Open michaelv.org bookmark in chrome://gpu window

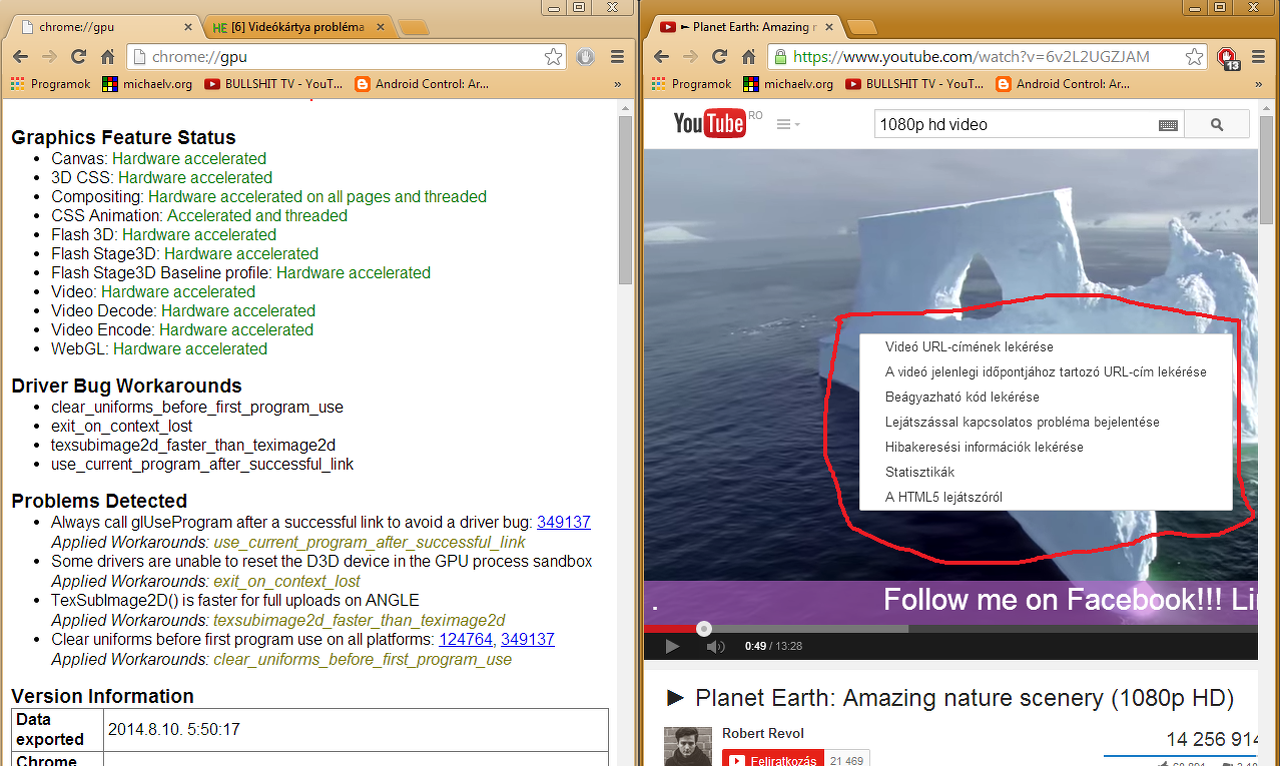(x=147, y=84)
